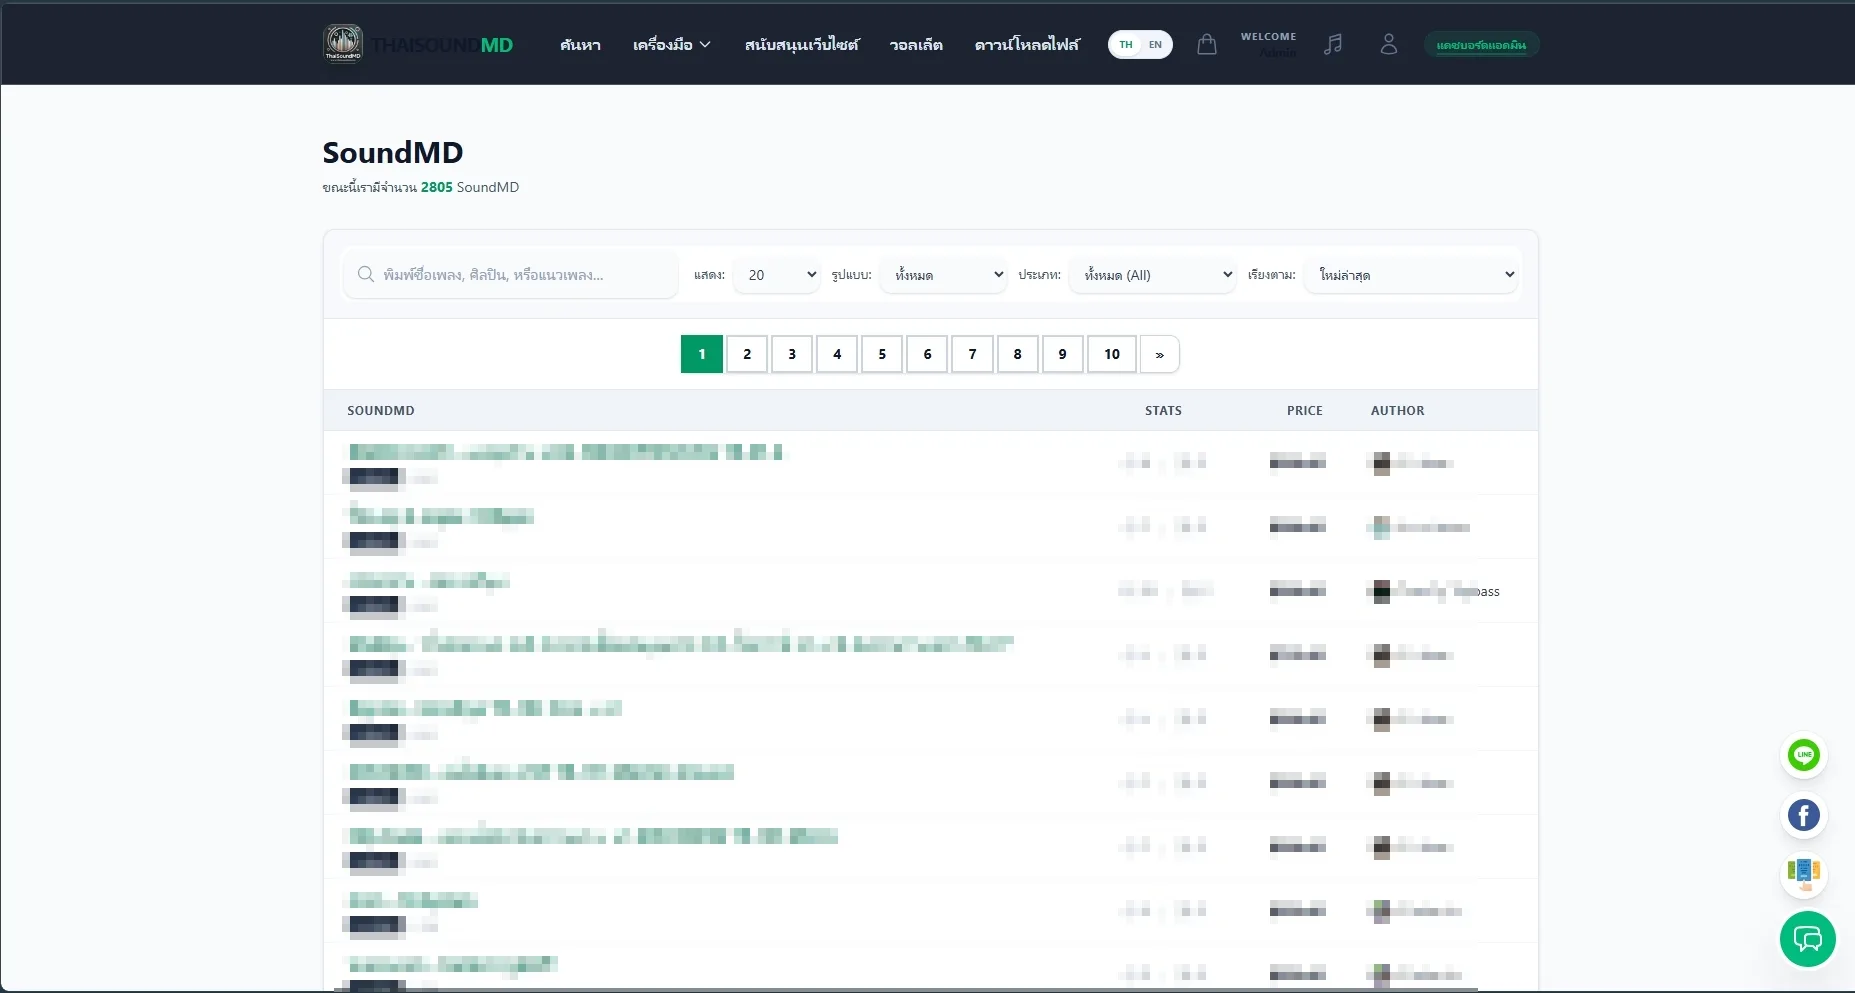Click the colorful floating icon below Facebook

coord(1804,875)
